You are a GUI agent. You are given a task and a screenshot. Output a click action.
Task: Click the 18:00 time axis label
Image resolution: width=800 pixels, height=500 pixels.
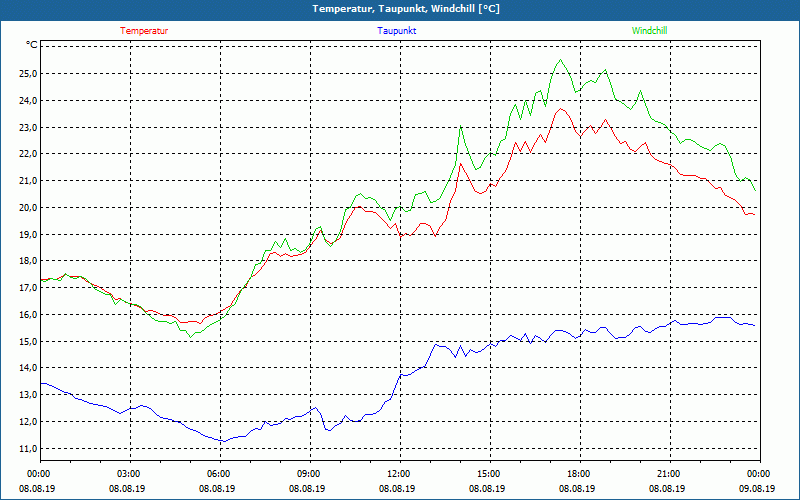(x=580, y=473)
